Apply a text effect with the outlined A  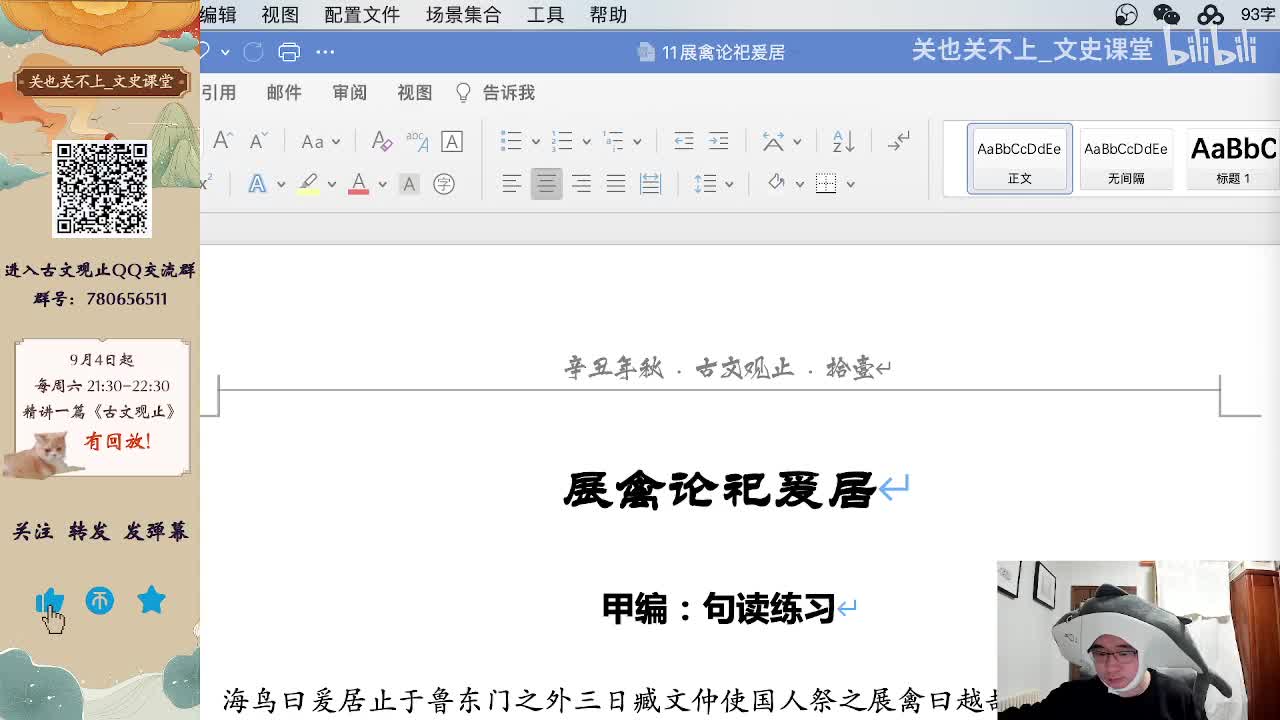(257, 184)
